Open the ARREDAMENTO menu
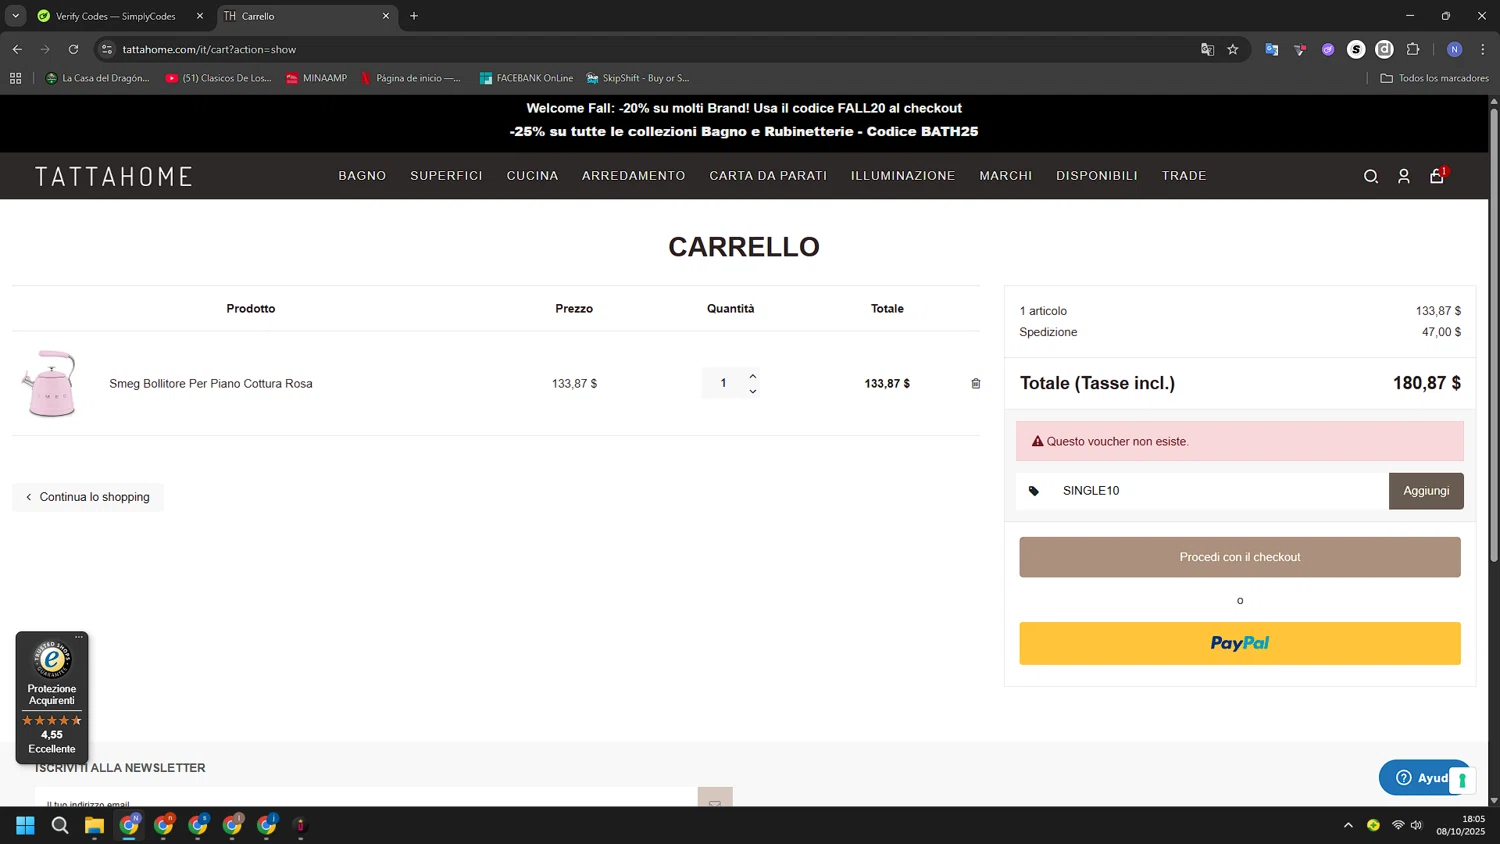The width and height of the screenshot is (1500, 844). click(634, 176)
